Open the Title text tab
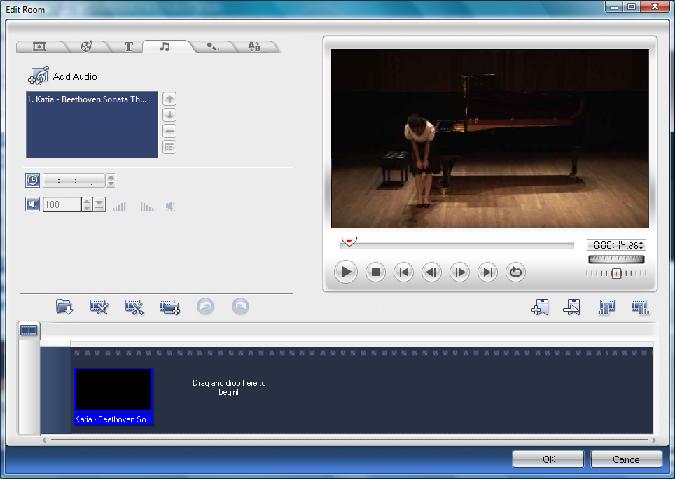This screenshot has width=676, height=481. coord(128,46)
